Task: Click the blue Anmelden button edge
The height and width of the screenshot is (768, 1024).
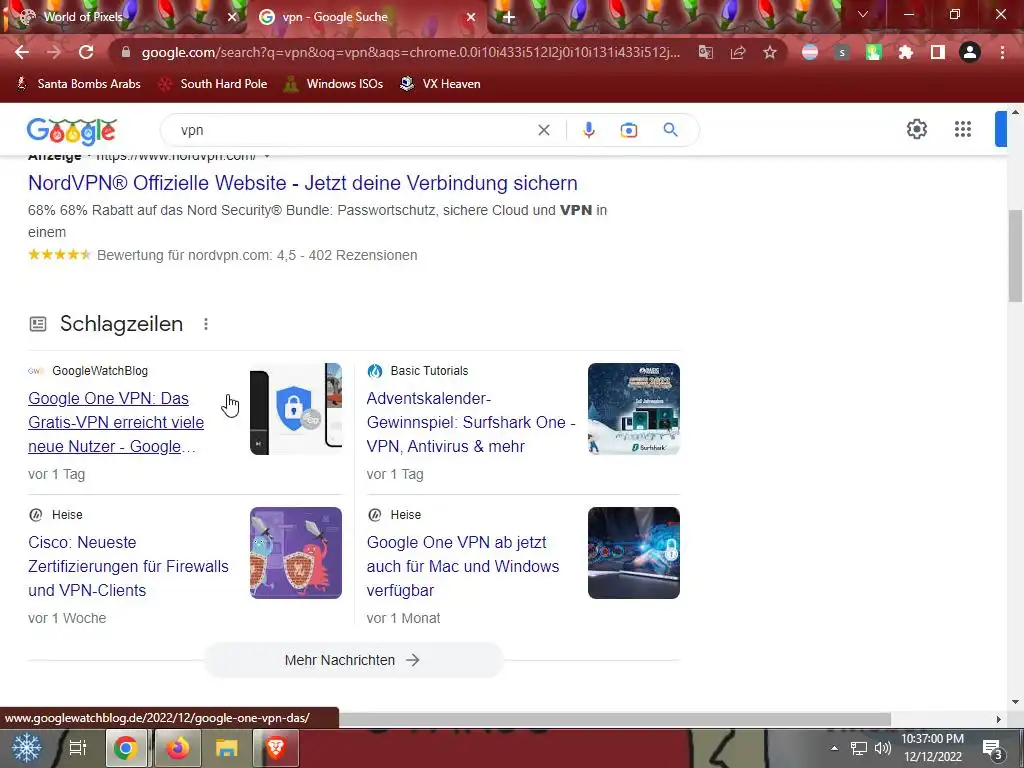Action: pyautogui.click(x=1000, y=129)
